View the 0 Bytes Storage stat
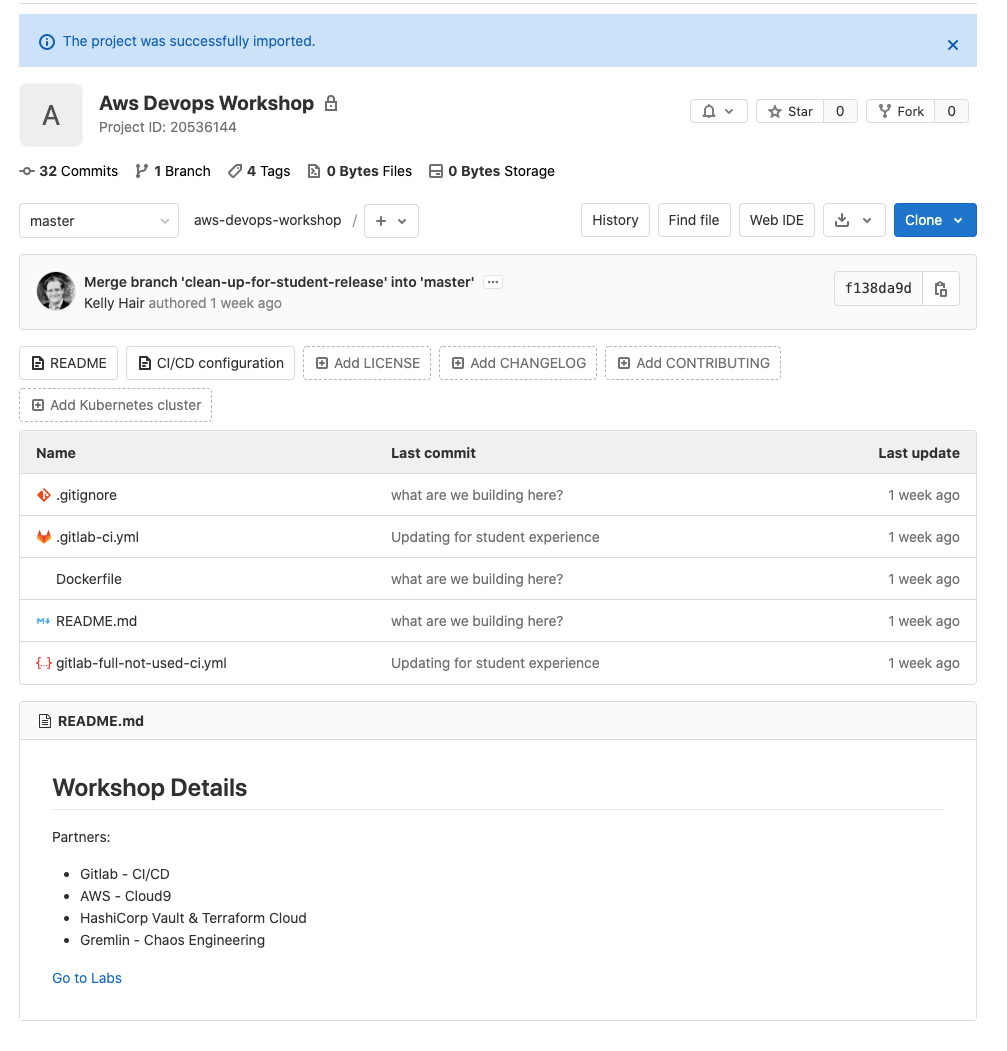Viewport: 1007px width, 1051px height. coord(491,171)
